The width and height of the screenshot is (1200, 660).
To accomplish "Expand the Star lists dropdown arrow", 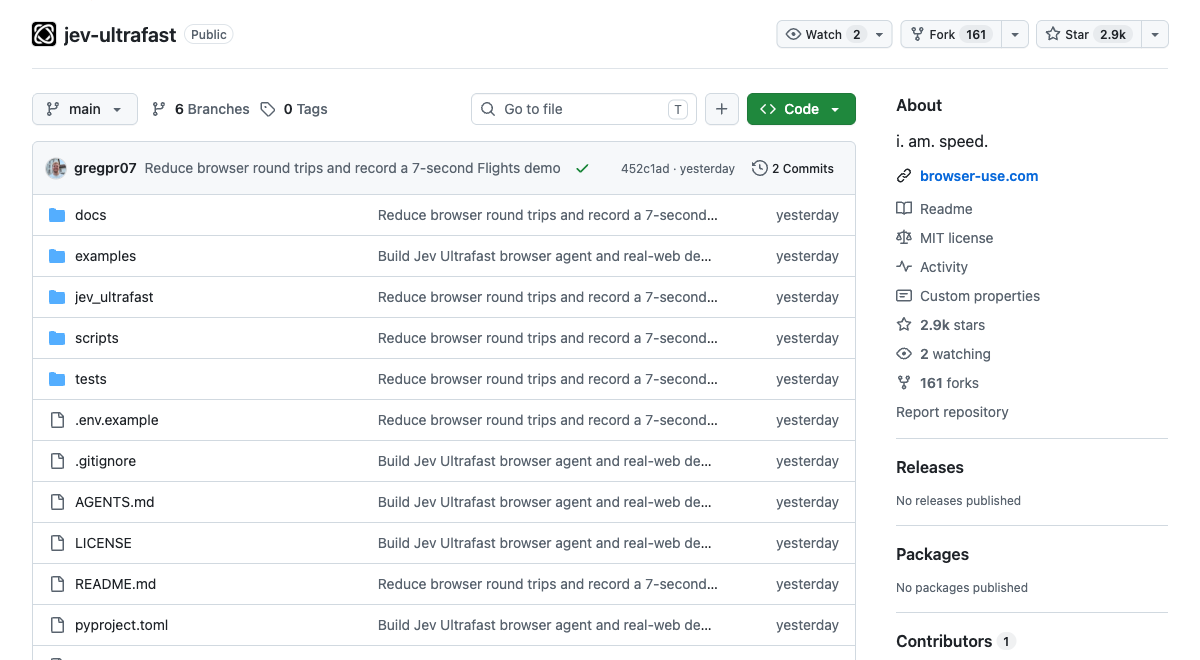I will 1154,34.
